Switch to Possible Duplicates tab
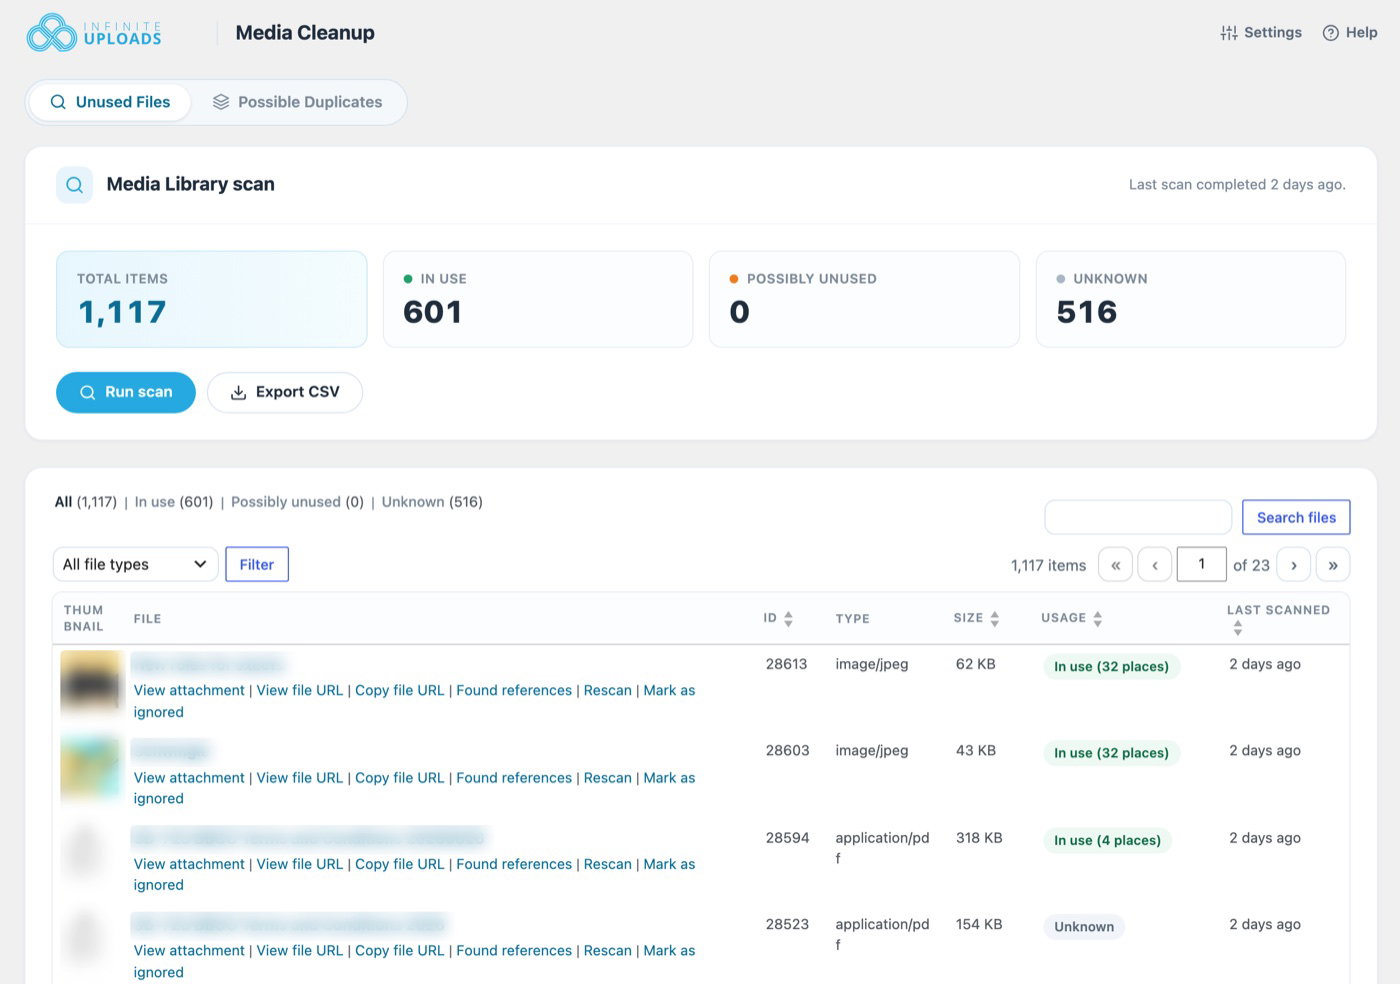The height and width of the screenshot is (984, 1400). pyautogui.click(x=298, y=102)
